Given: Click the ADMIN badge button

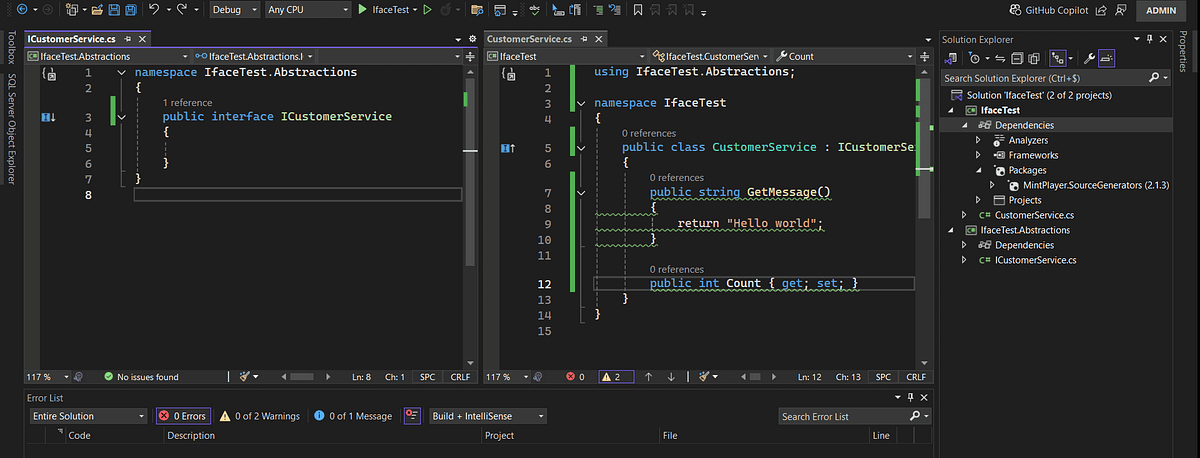Looking at the screenshot, I should (1162, 10).
